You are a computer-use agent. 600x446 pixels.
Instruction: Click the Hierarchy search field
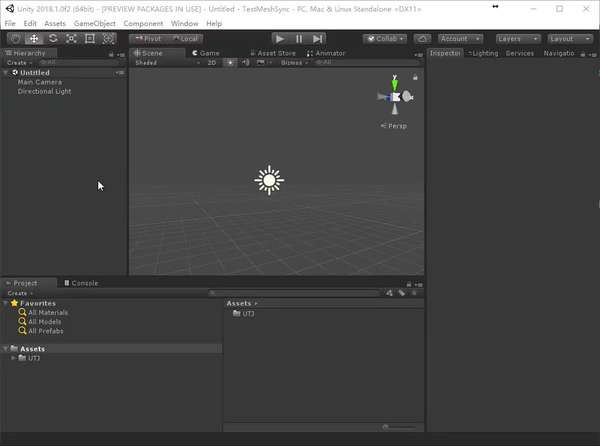click(x=82, y=62)
